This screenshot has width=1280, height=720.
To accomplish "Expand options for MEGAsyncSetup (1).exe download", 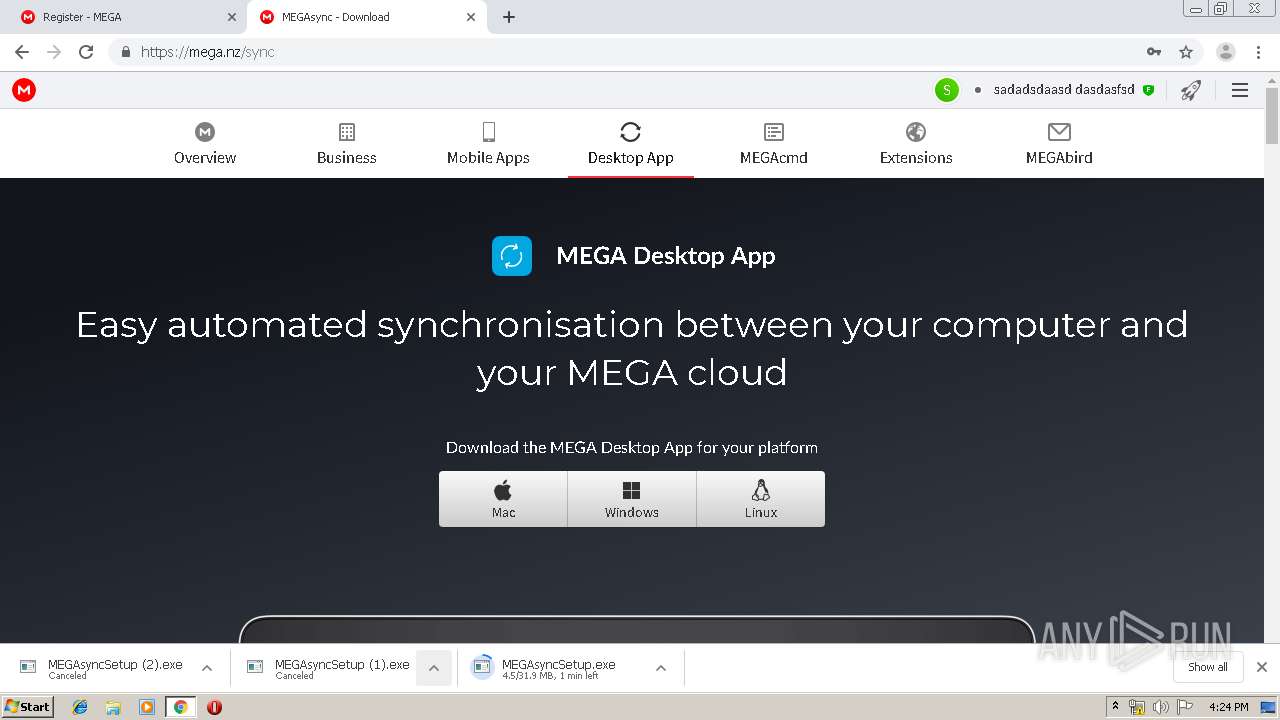I will click(x=434, y=668).
